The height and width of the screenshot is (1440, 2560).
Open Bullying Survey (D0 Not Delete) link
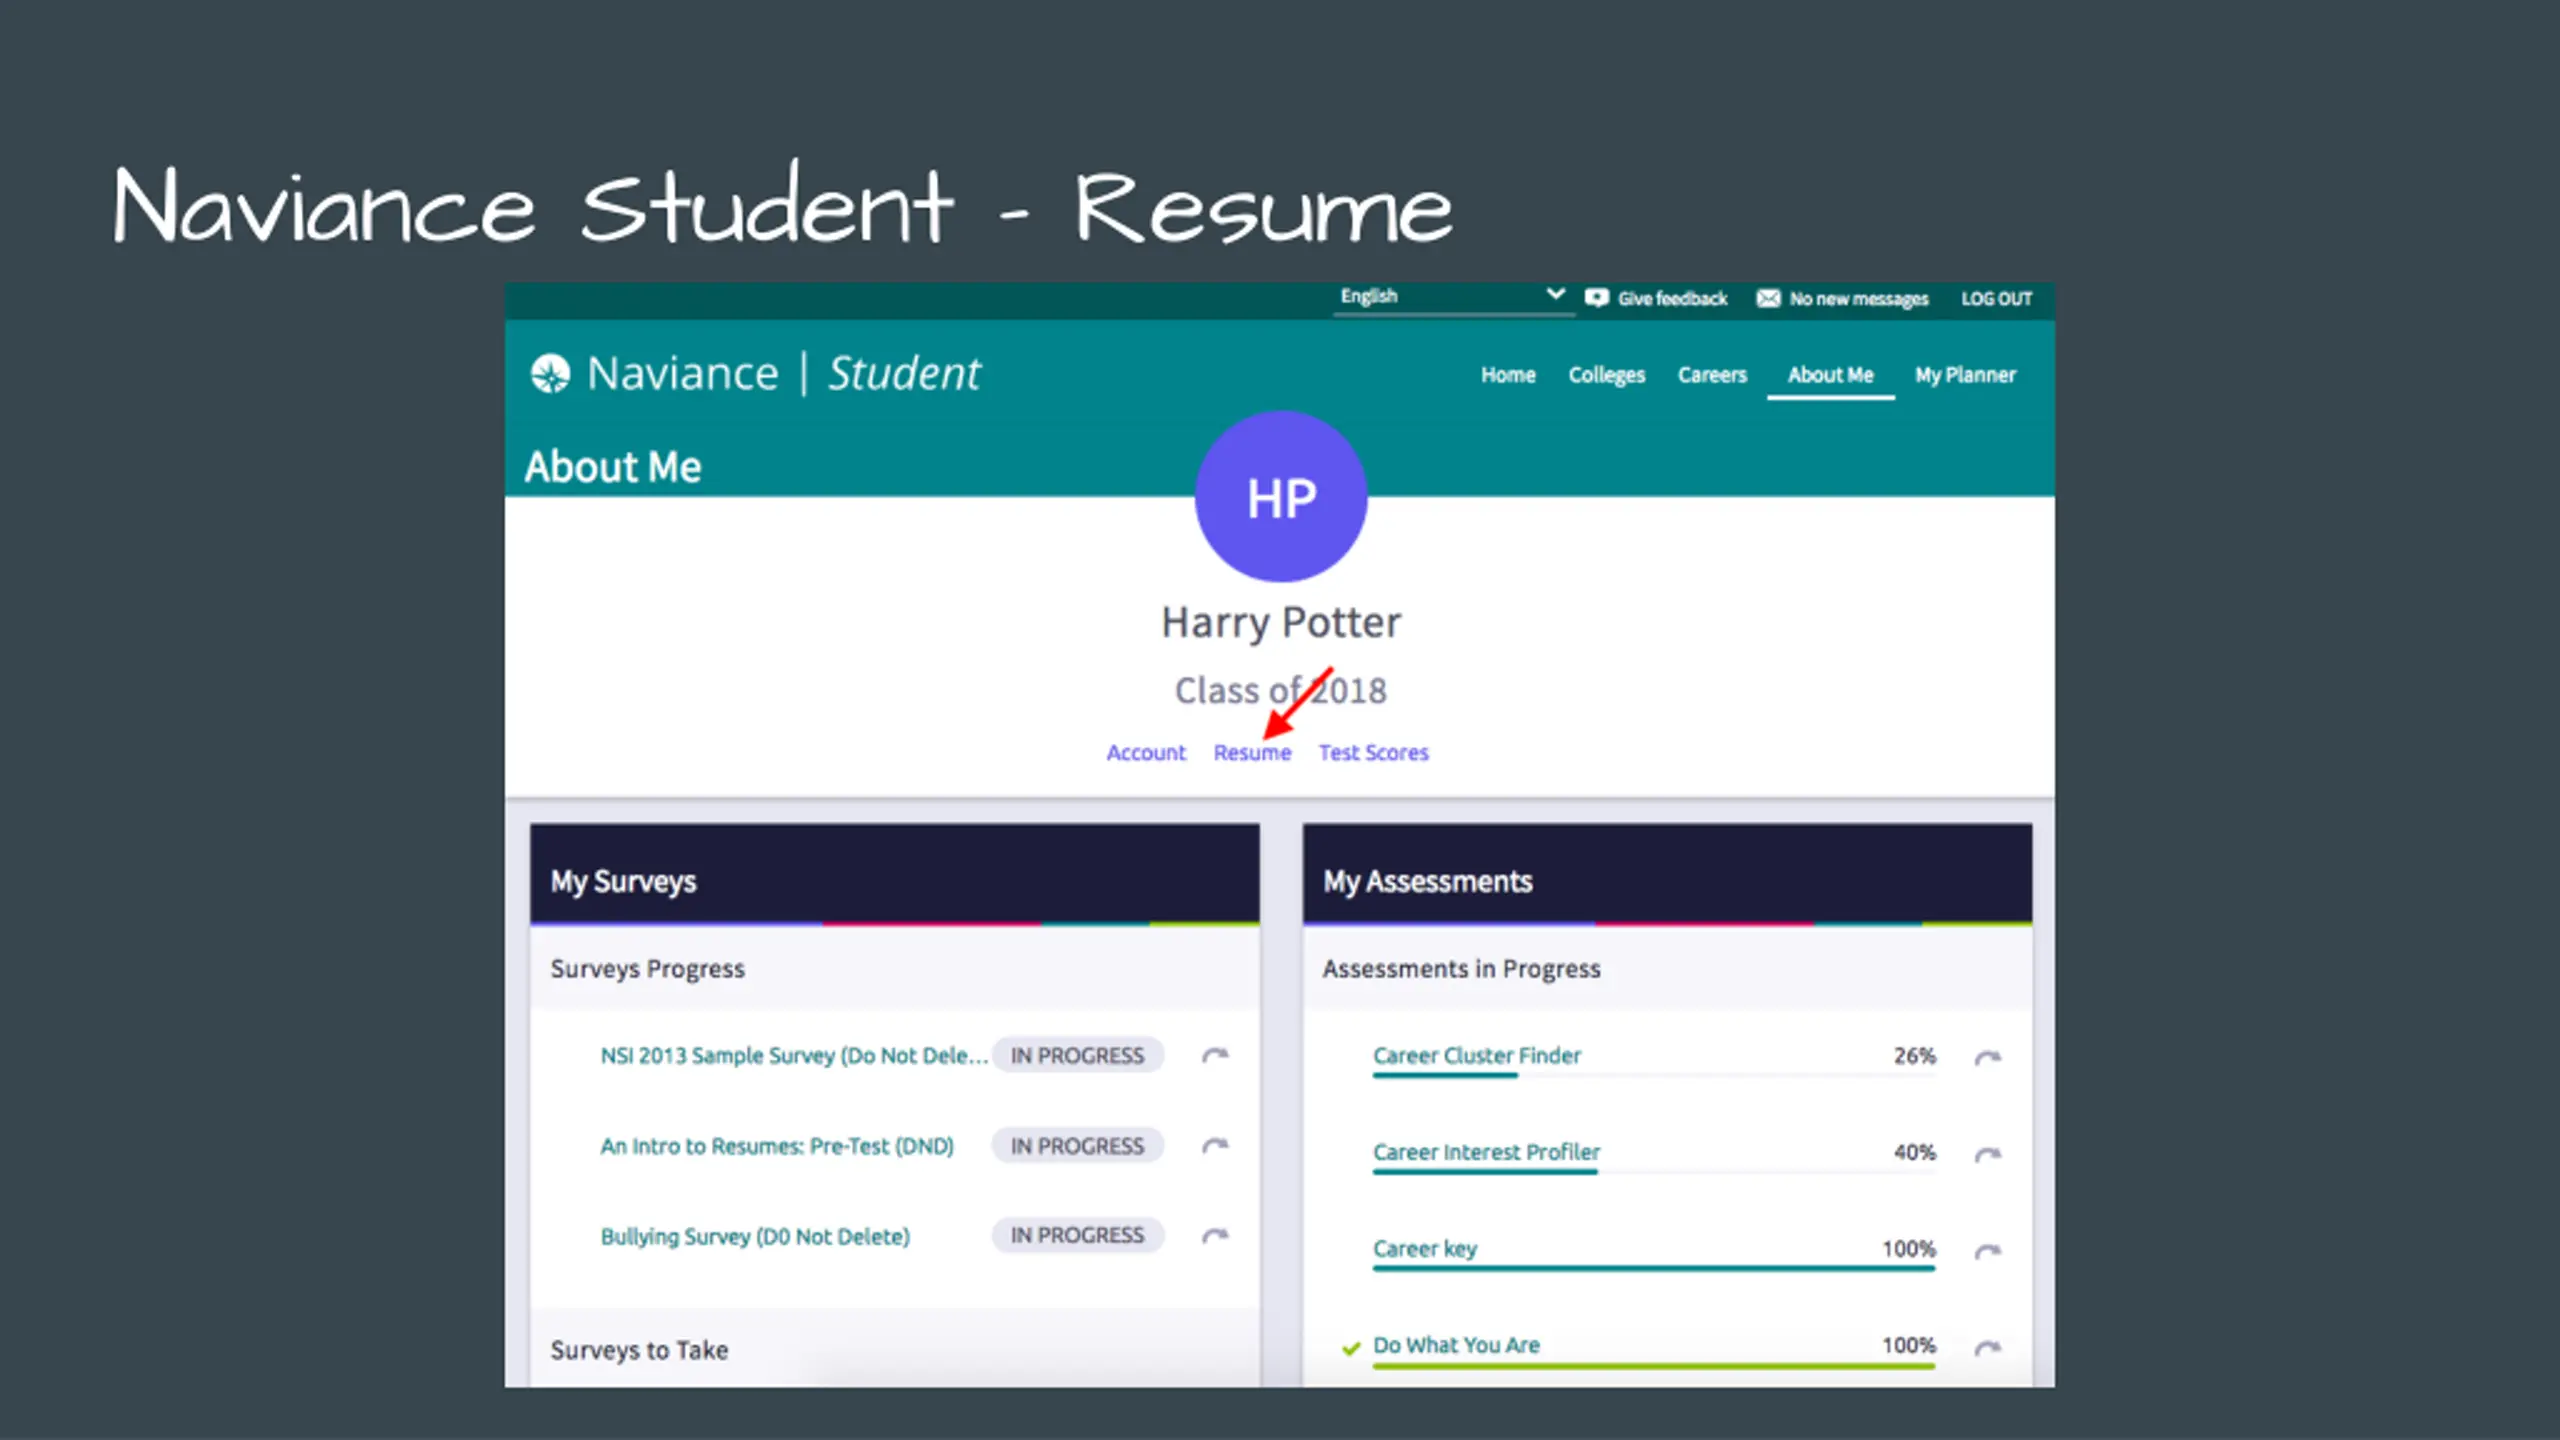click(x=755, y=1236)
